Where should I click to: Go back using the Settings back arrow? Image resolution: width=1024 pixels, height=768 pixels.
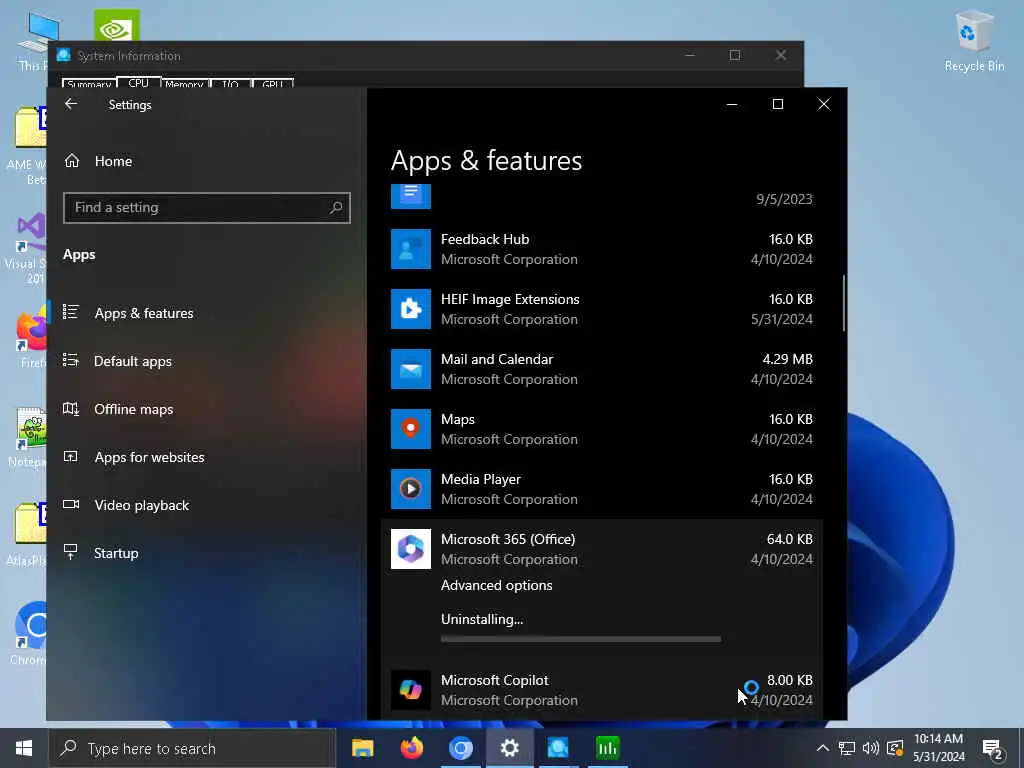pos(71,104)
